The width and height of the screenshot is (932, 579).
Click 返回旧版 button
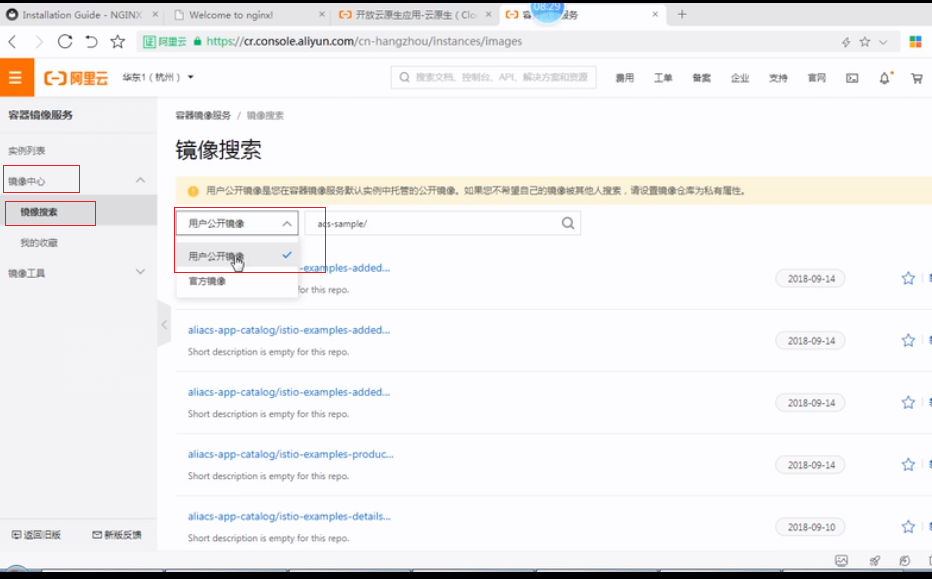pos(37,535)
